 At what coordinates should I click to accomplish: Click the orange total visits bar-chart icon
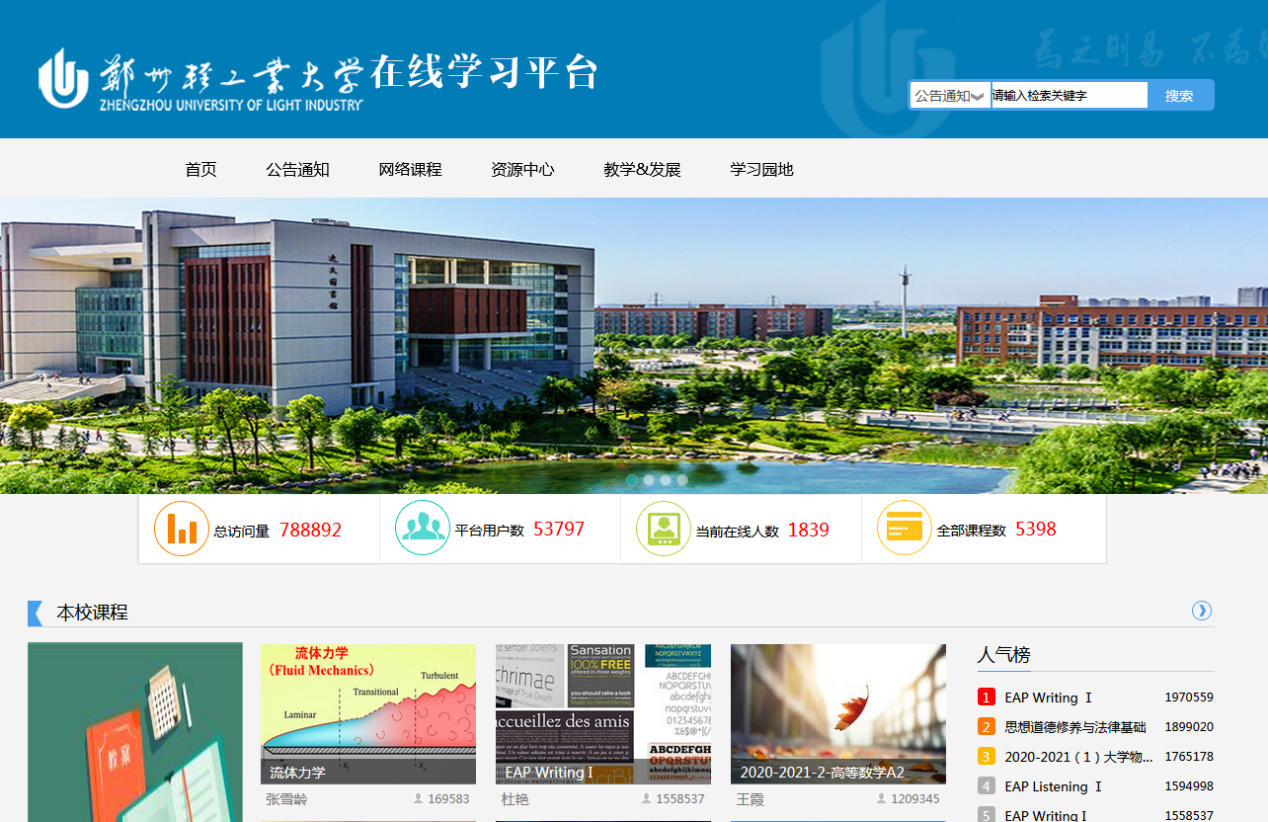pyautogui.click(x=181, y=528)
